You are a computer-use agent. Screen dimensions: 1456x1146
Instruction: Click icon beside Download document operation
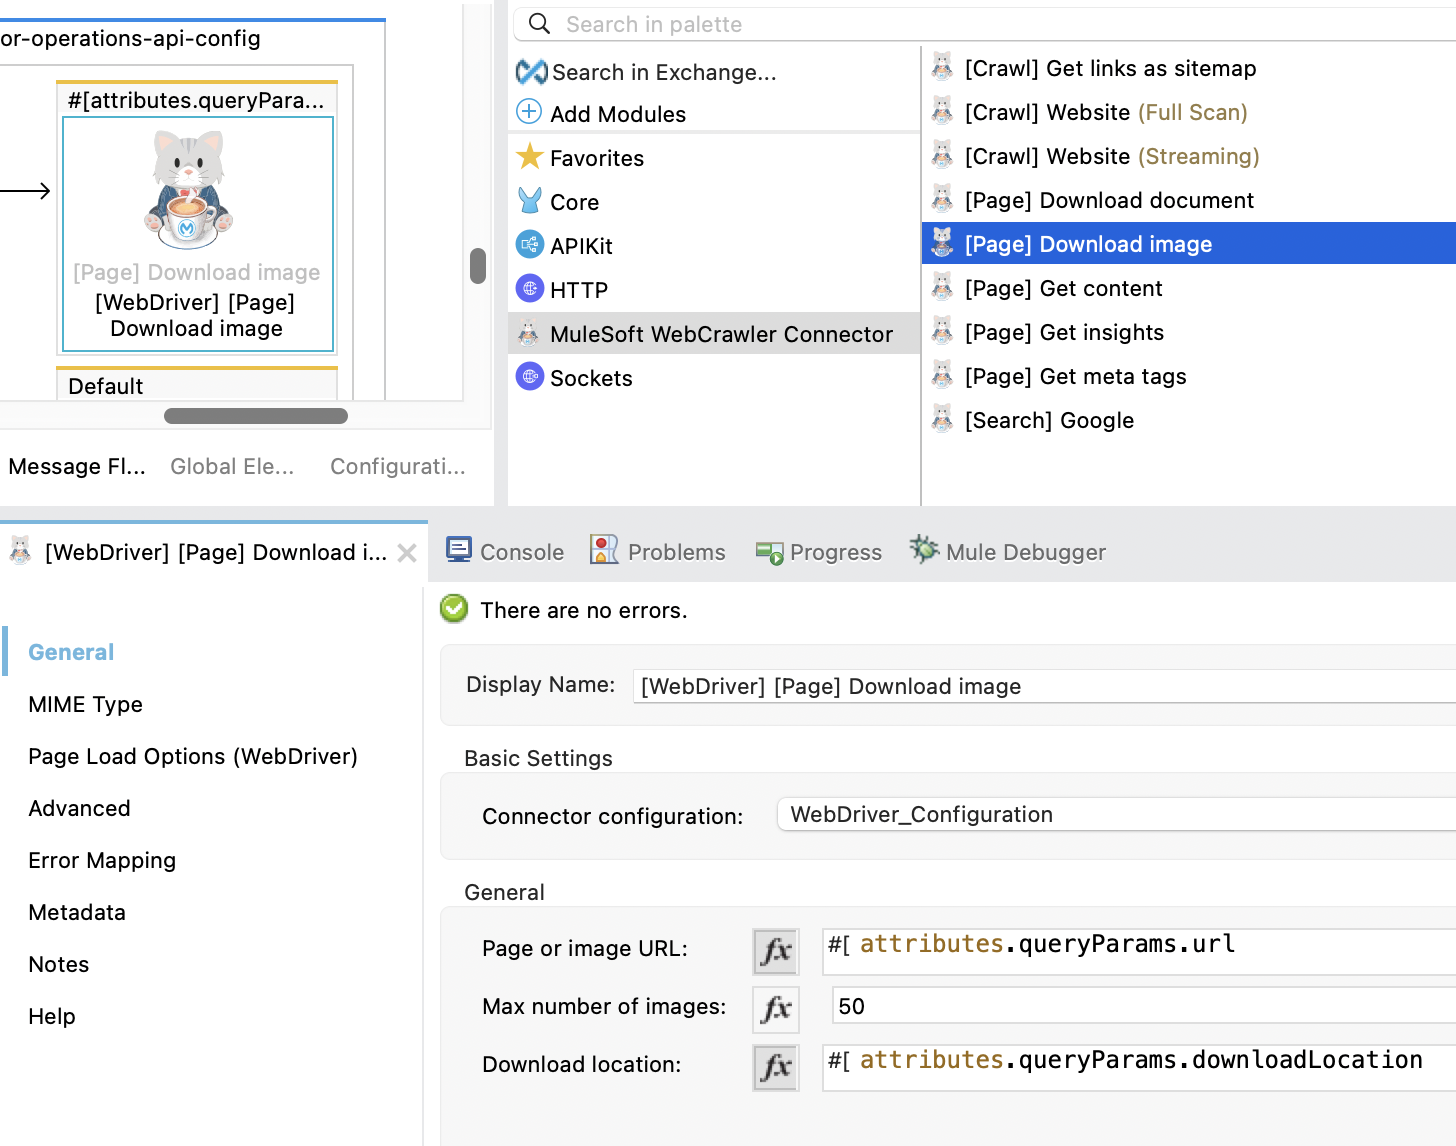pos(942,198)
